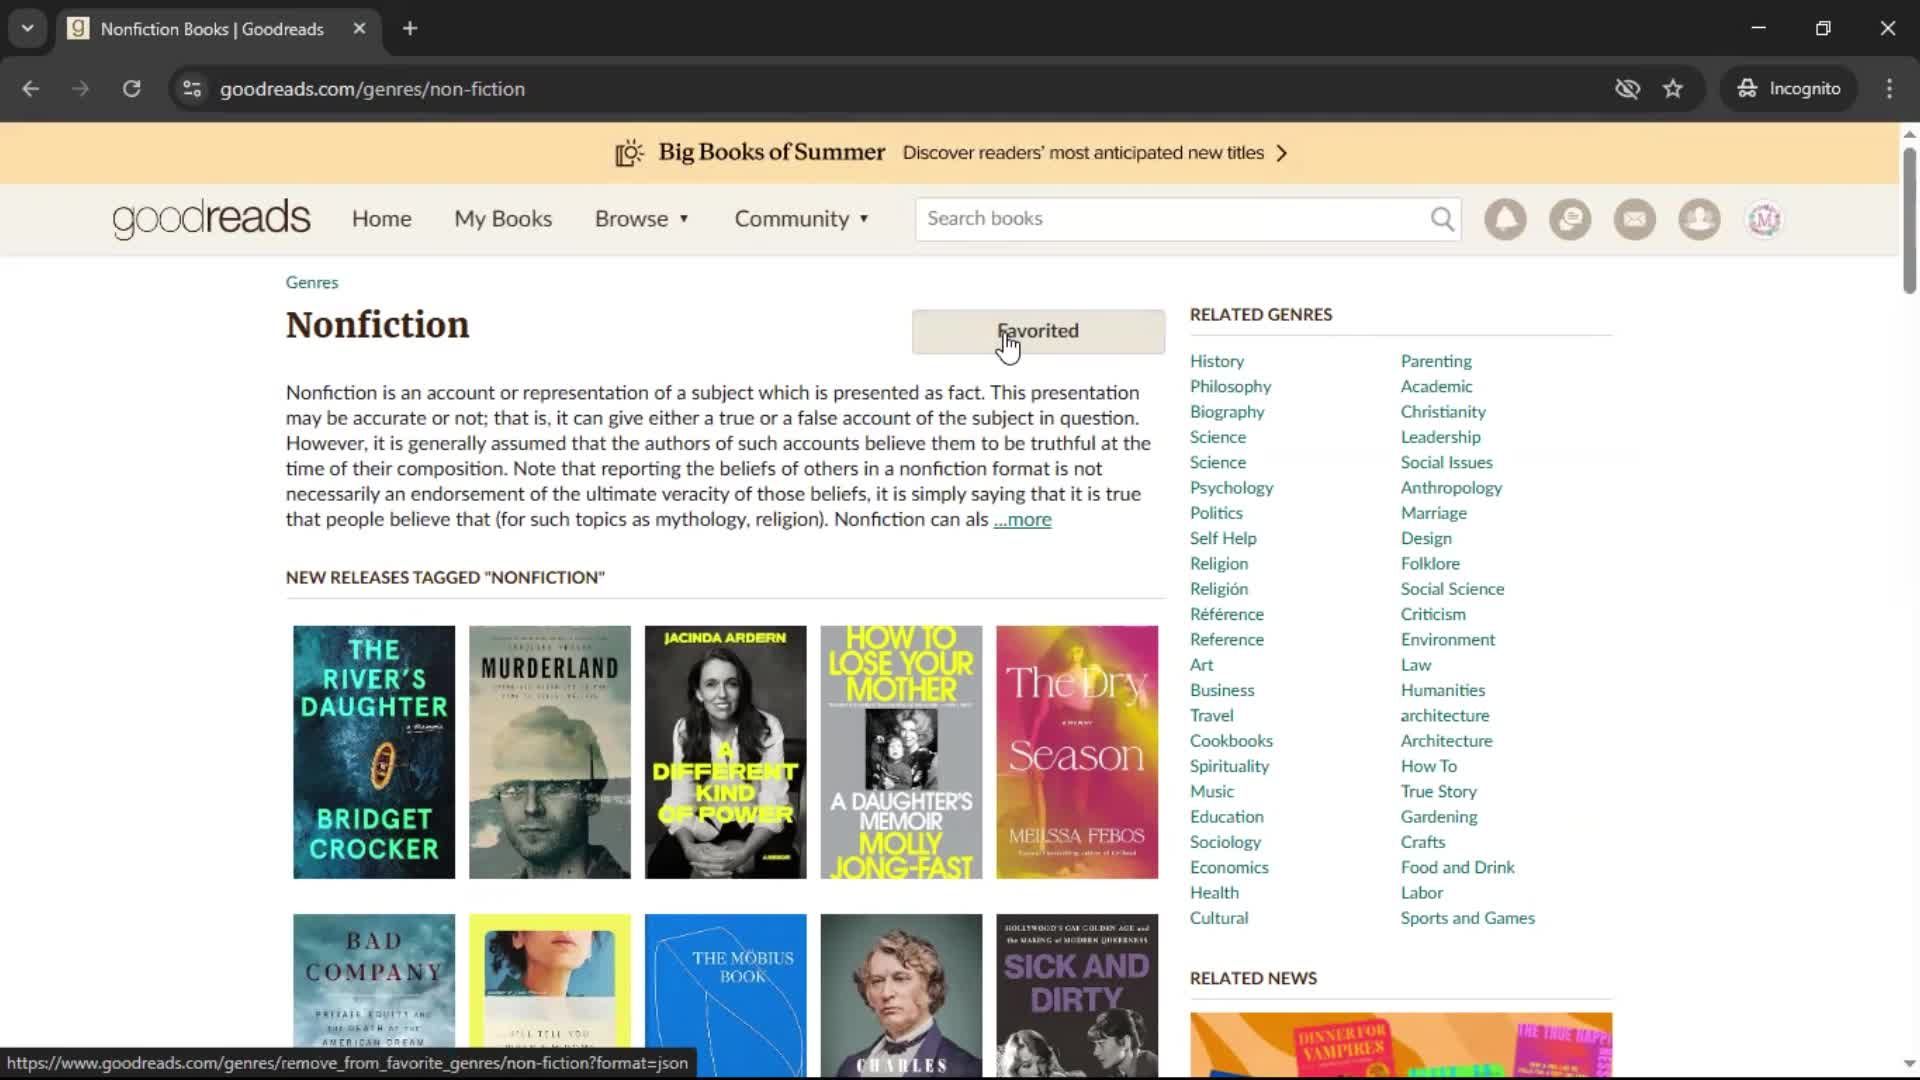The width and height of the screenshot is (1920, 1080).
Task: Open the Philosophy genre link
Action: click(x=1231, y=386)
